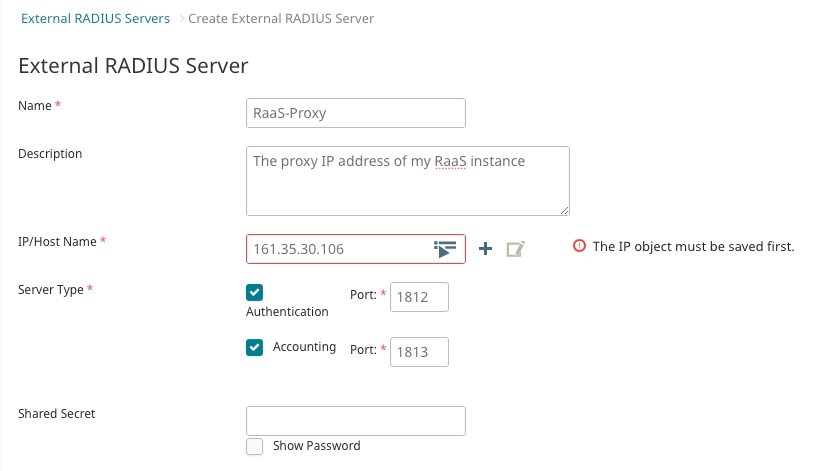
Task: Disable the Accounting checkbox
Action: pos(254,348)
